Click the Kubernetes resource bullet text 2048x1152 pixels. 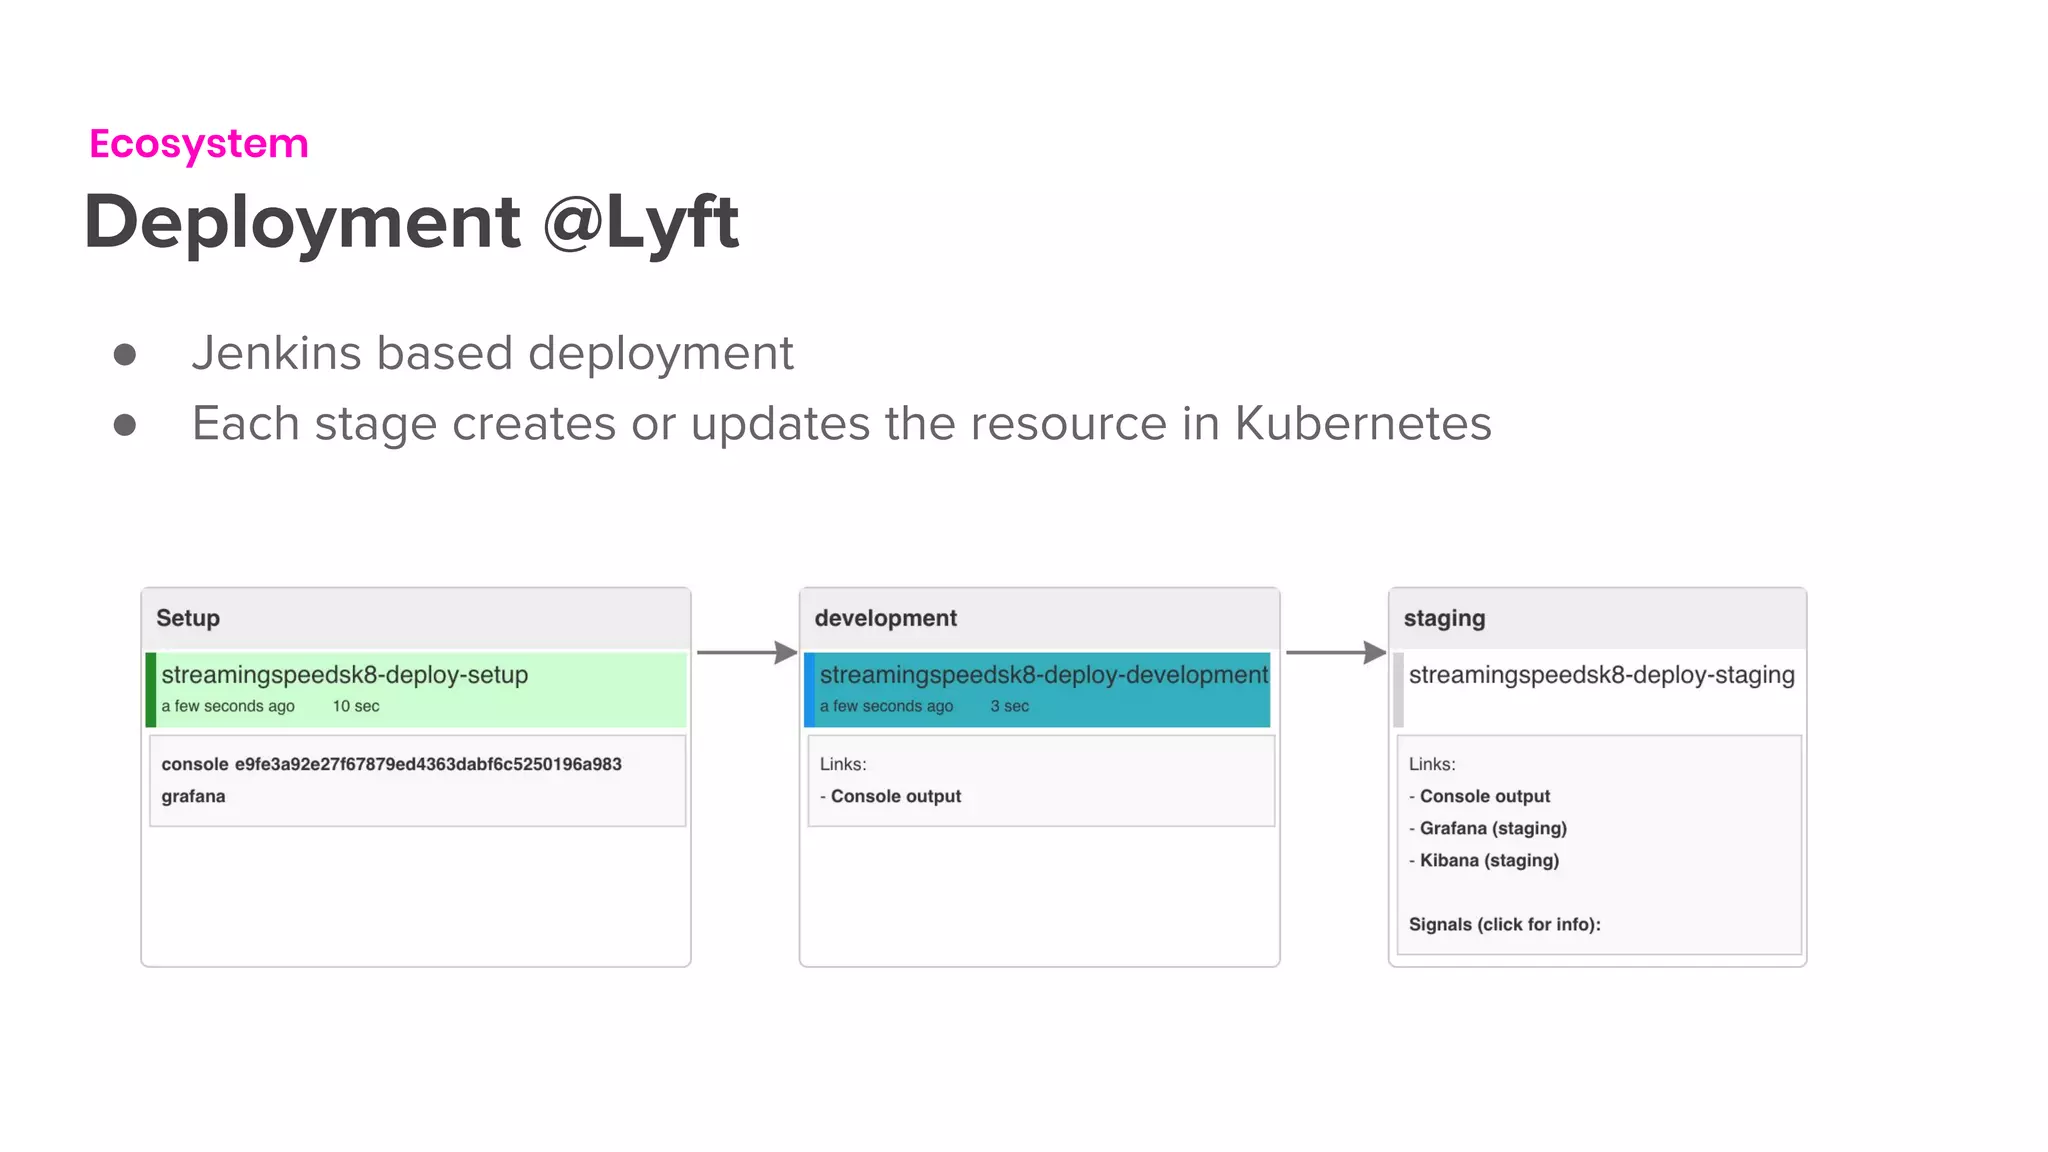point(841,424)
